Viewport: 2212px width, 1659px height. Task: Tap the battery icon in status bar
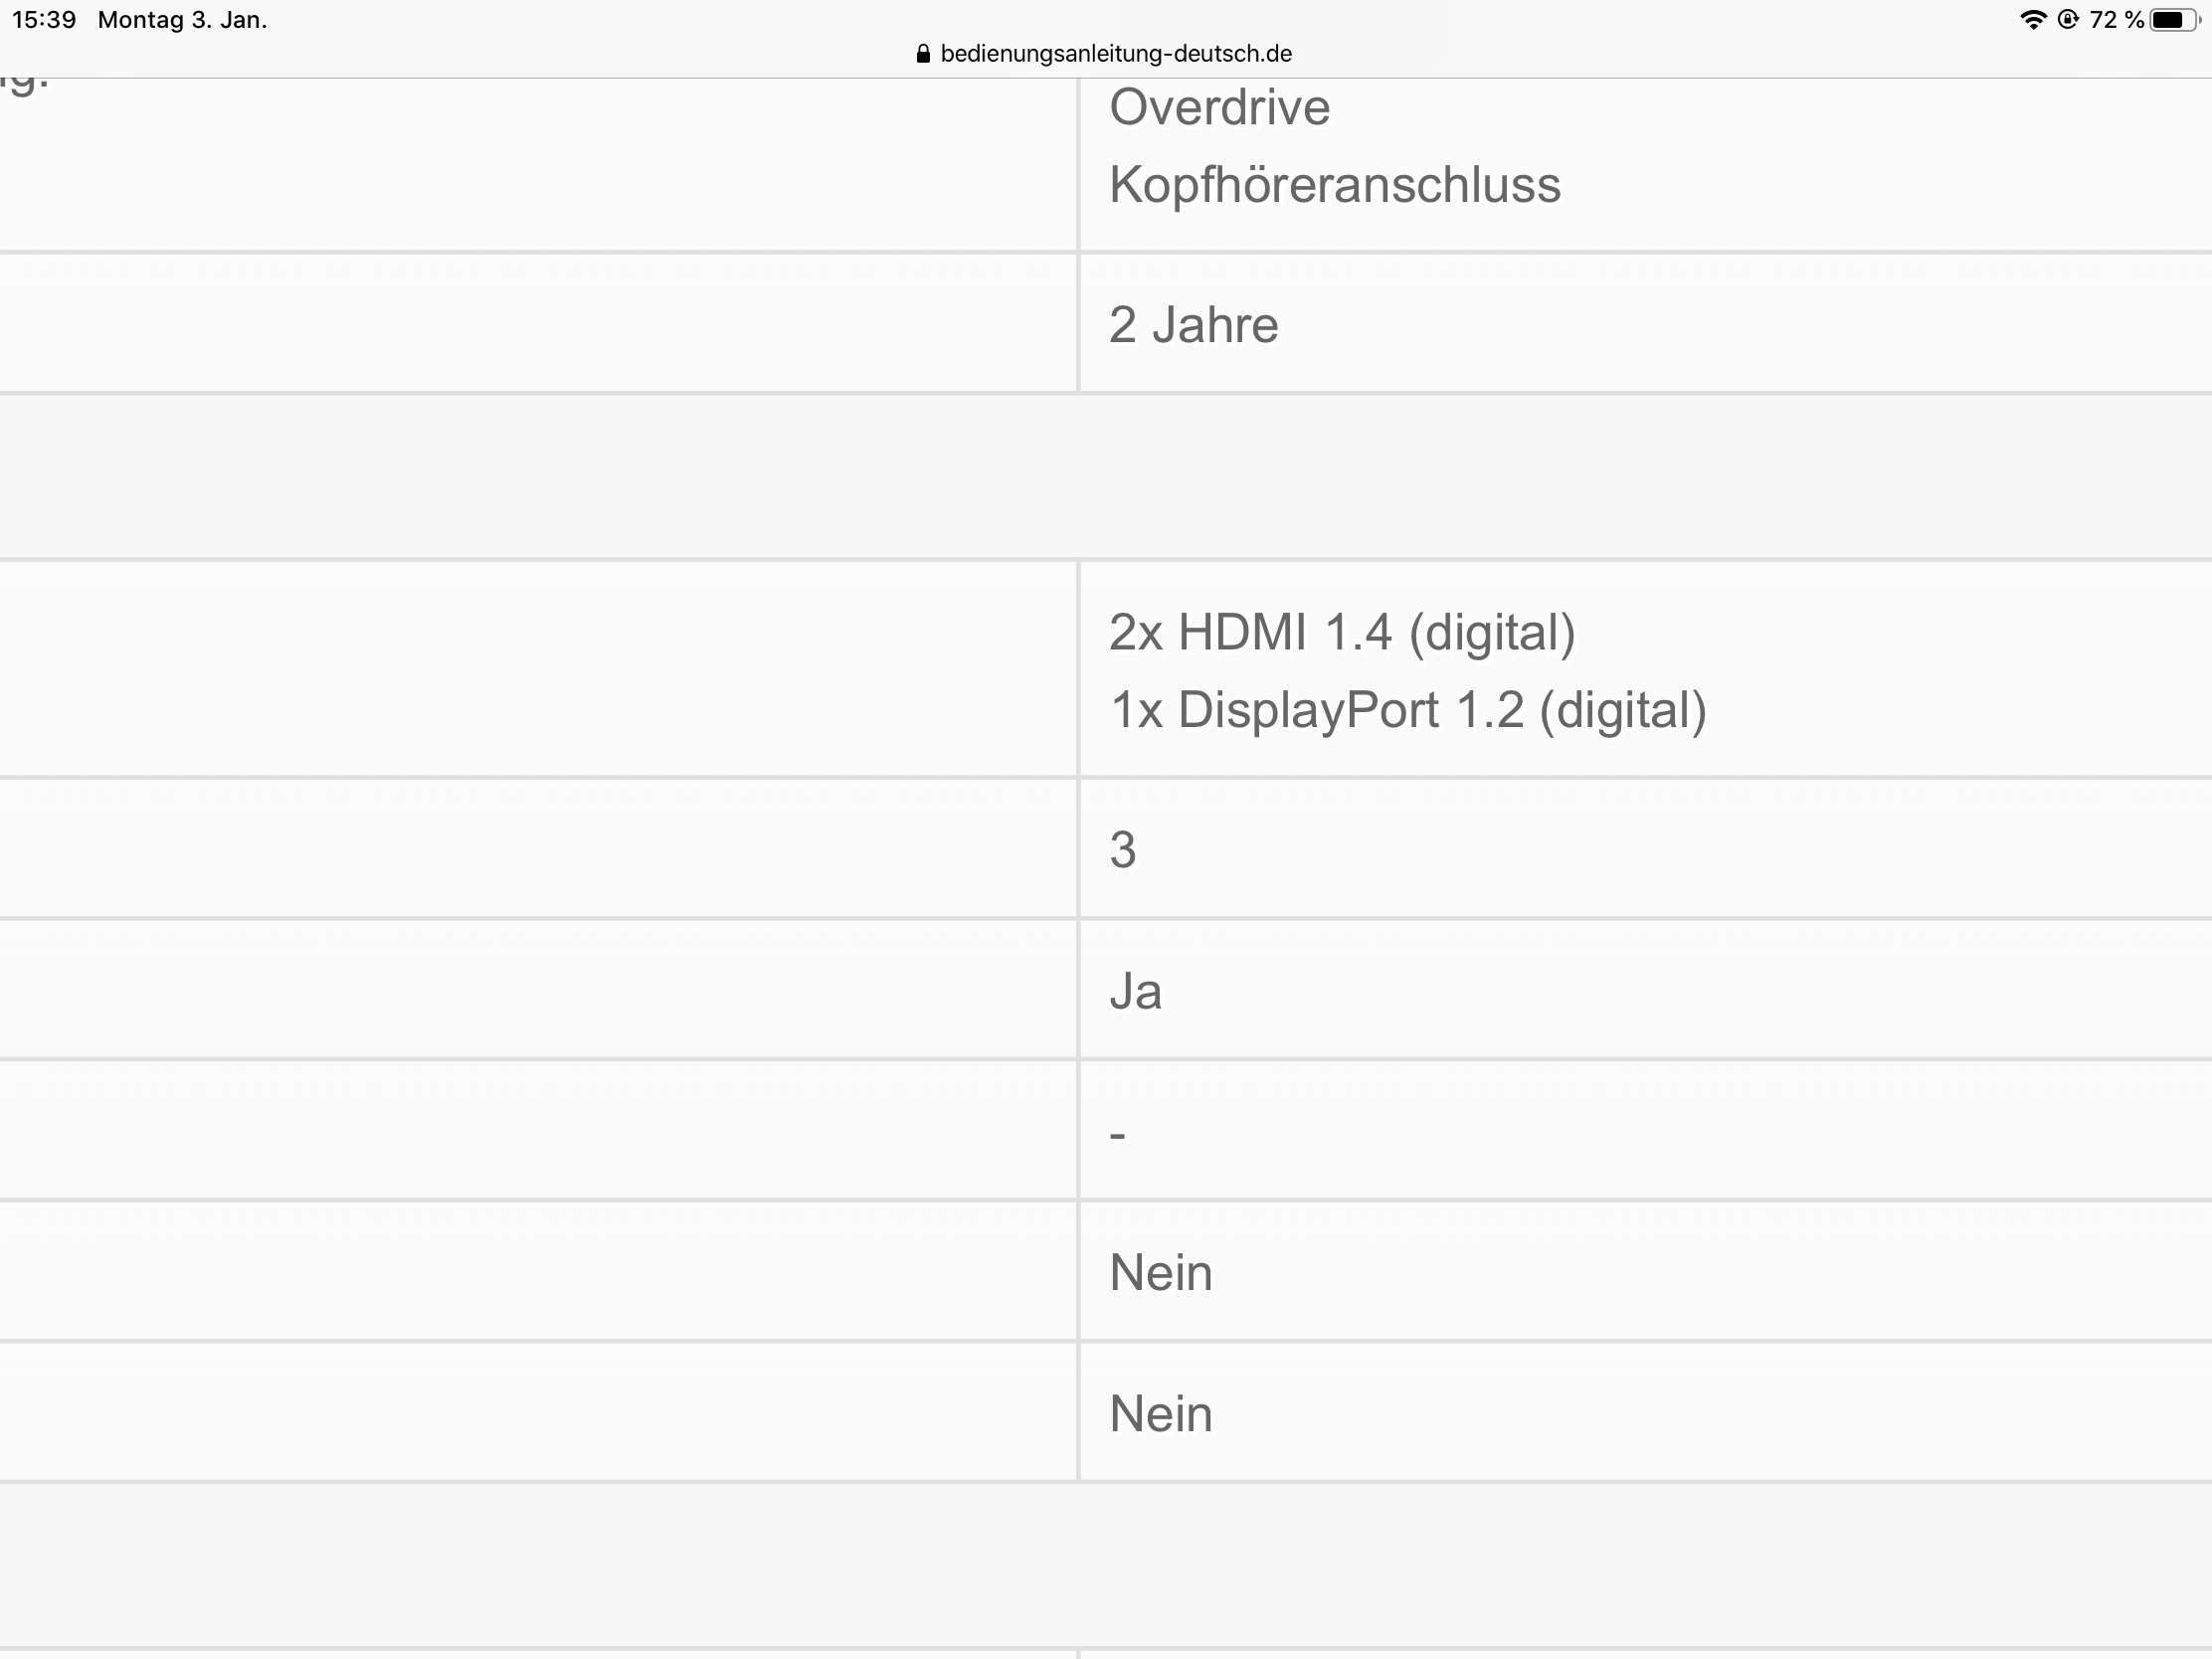pyautogui.click(x=2175, y=20)
